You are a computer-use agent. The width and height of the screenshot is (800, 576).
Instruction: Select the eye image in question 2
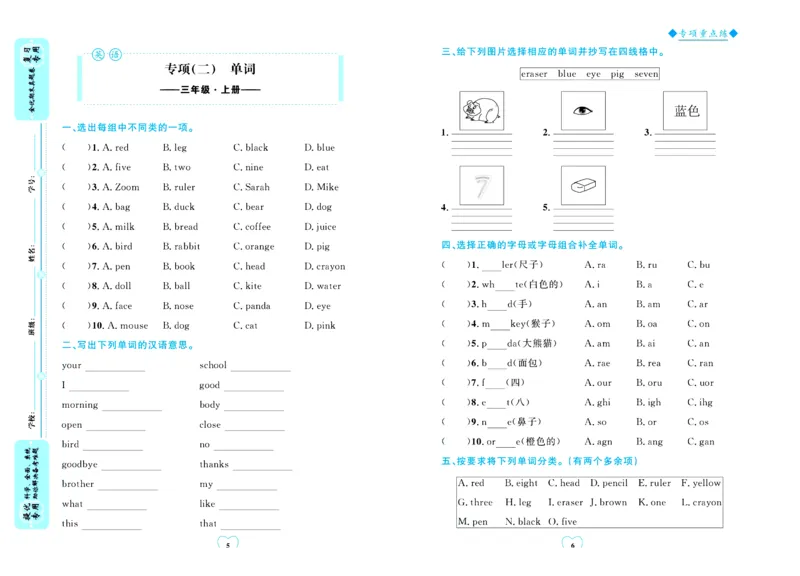[x=583, y=111]
